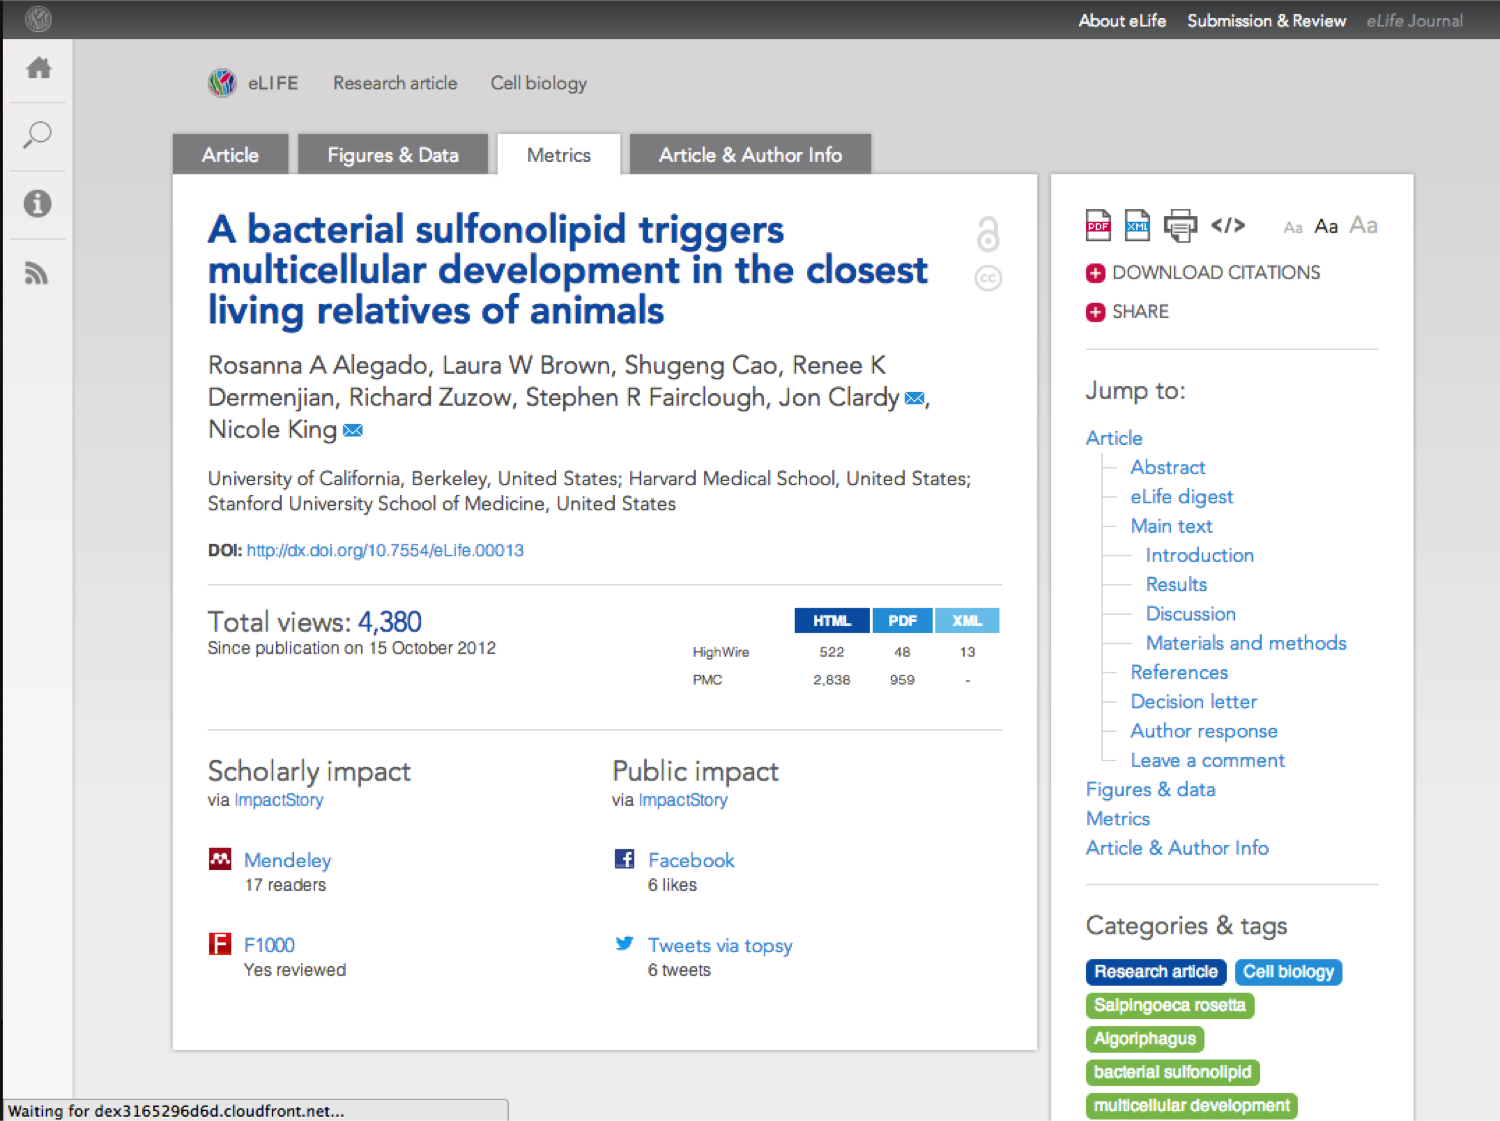Open Submission & Review in top bar

point(1266,21)
